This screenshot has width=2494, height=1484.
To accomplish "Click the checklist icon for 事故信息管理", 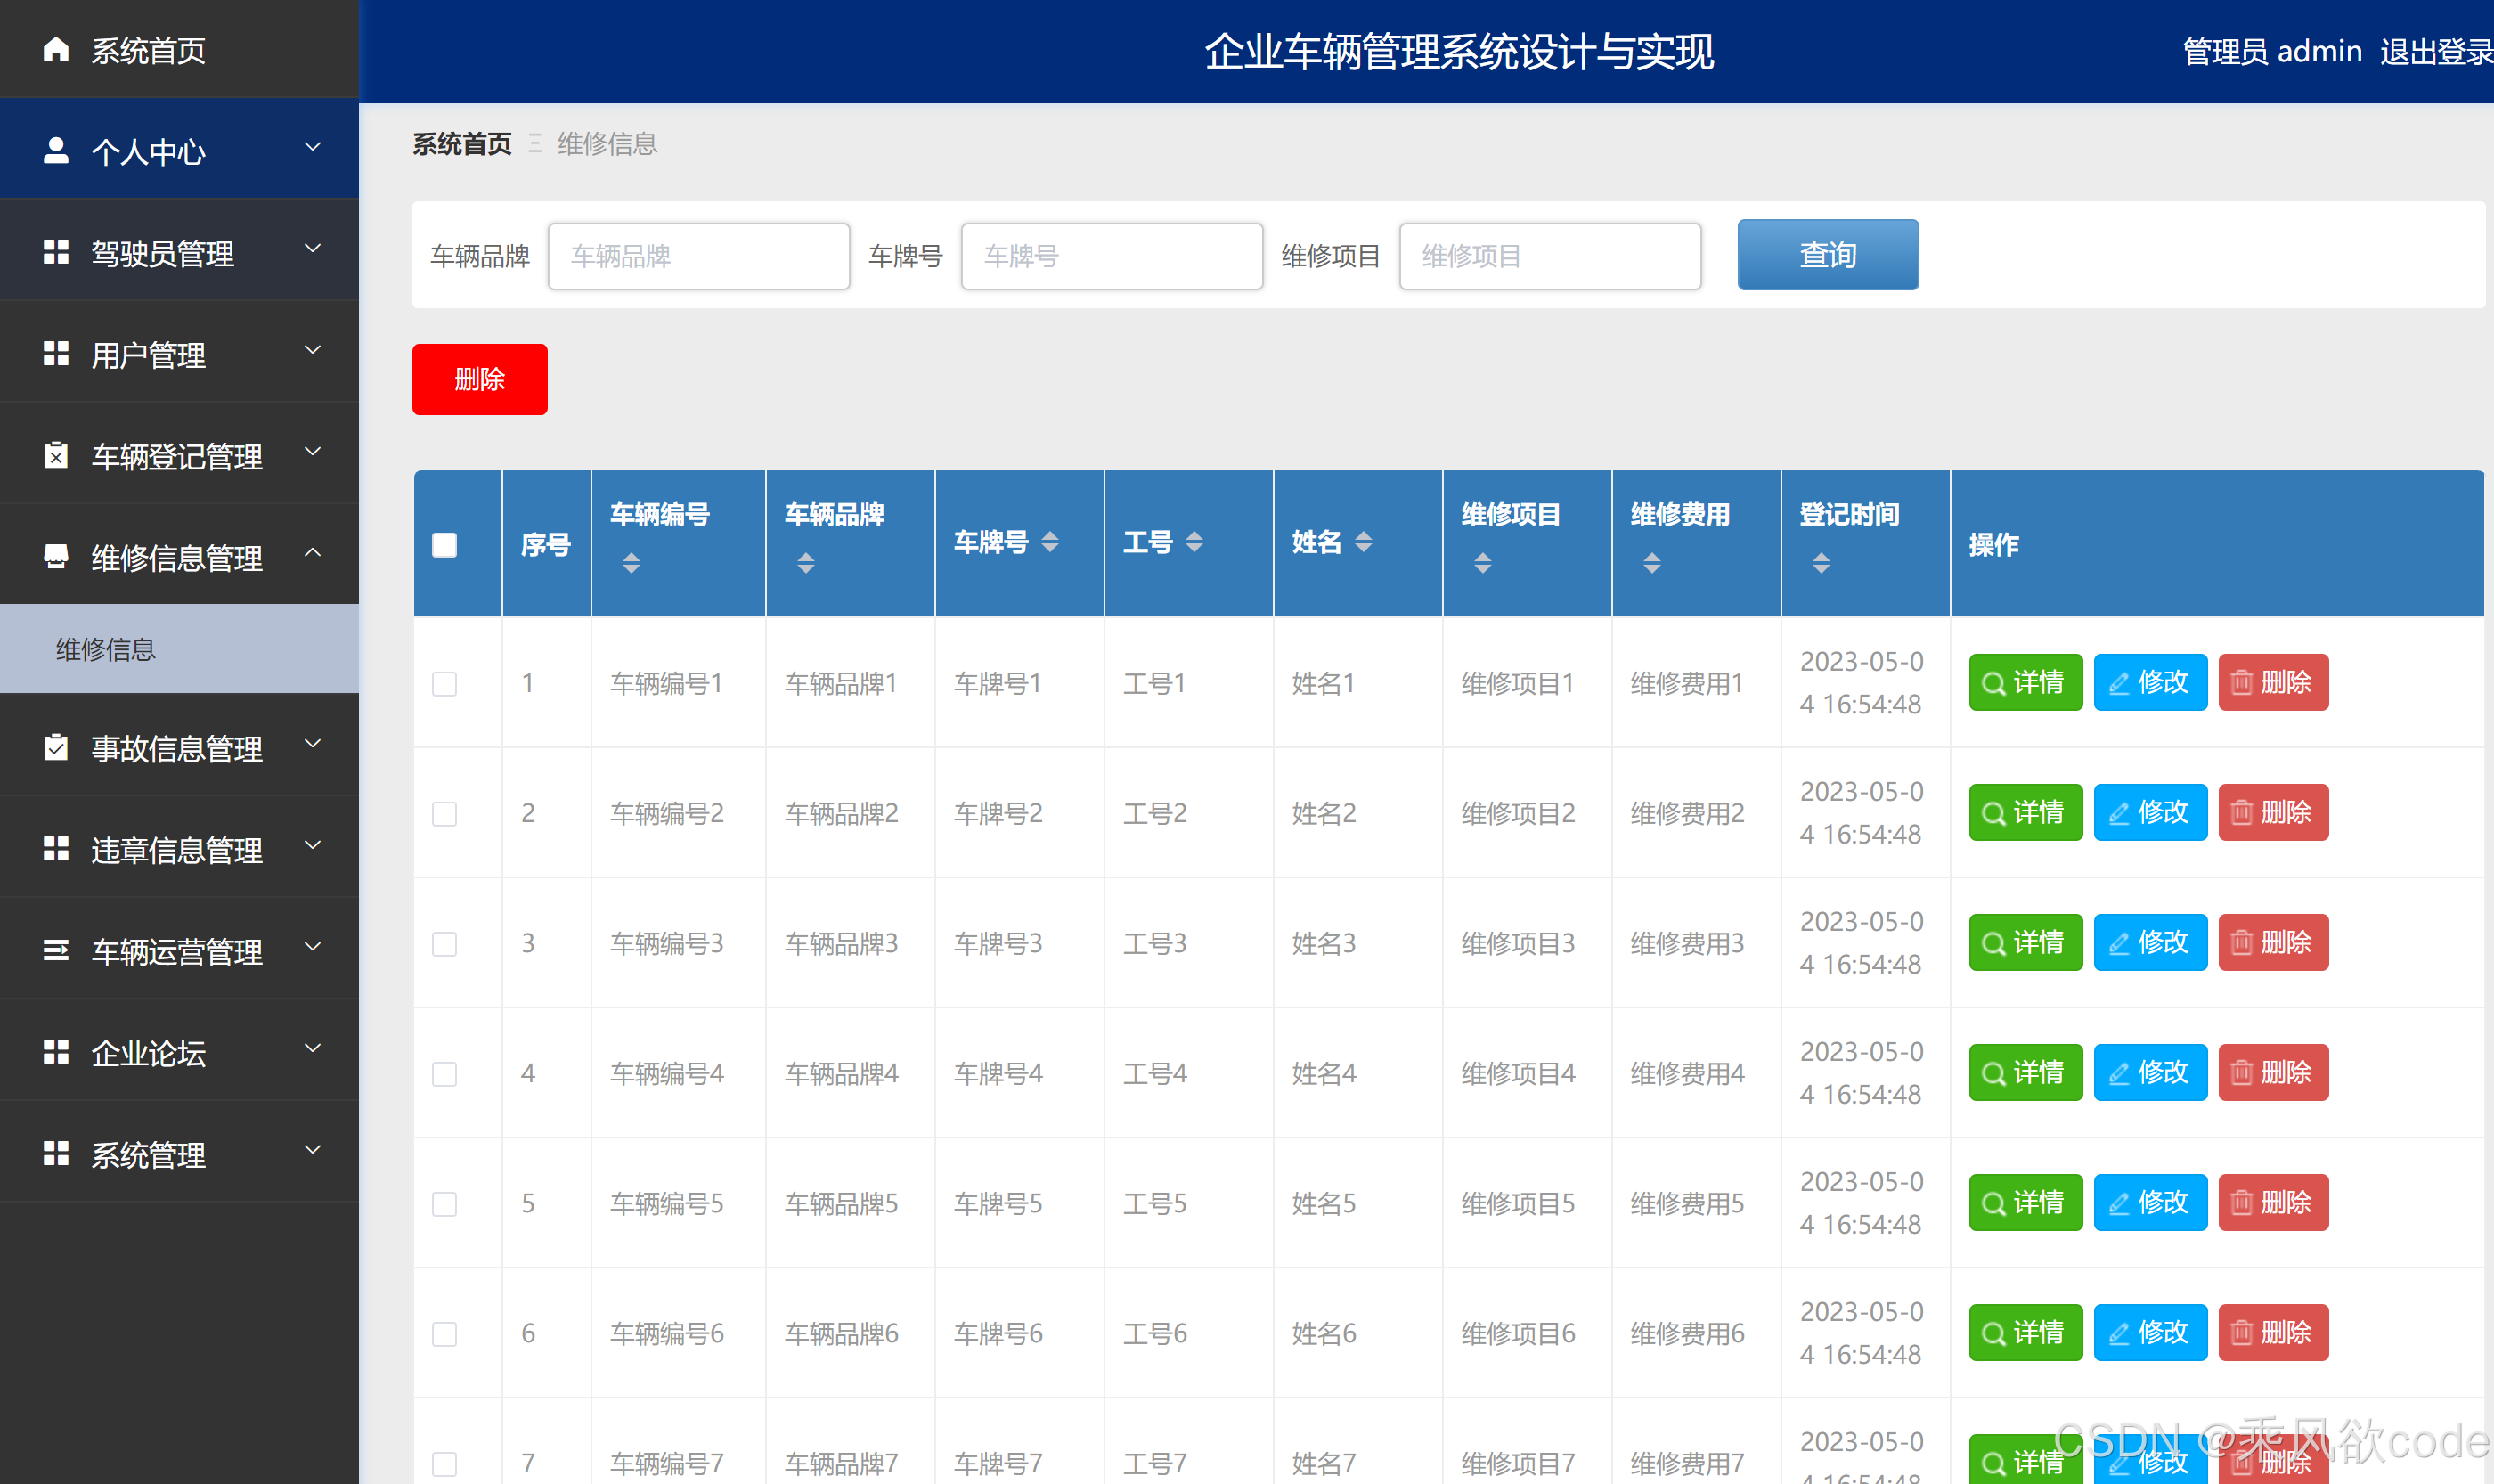I will pyautogui.click(x=56, y=747).
